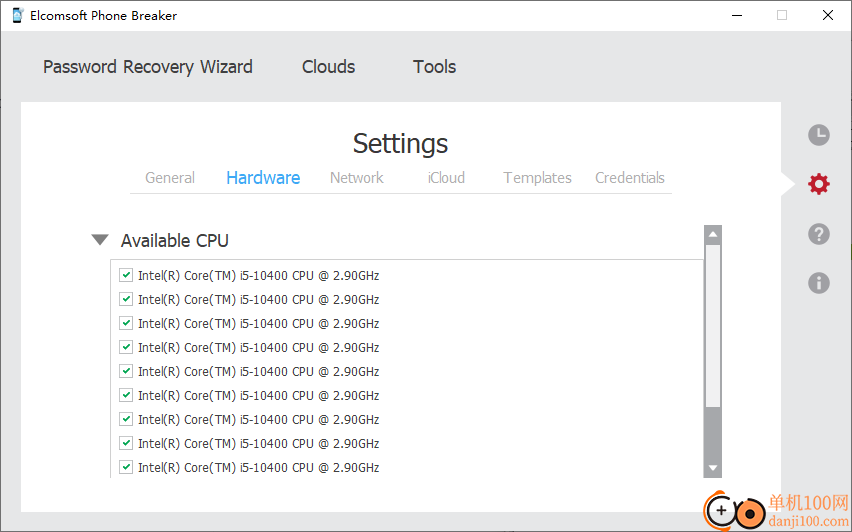852x532 pixels.
Task: Open the history clock icon in sidebar
Action: (x=818, y=135)
